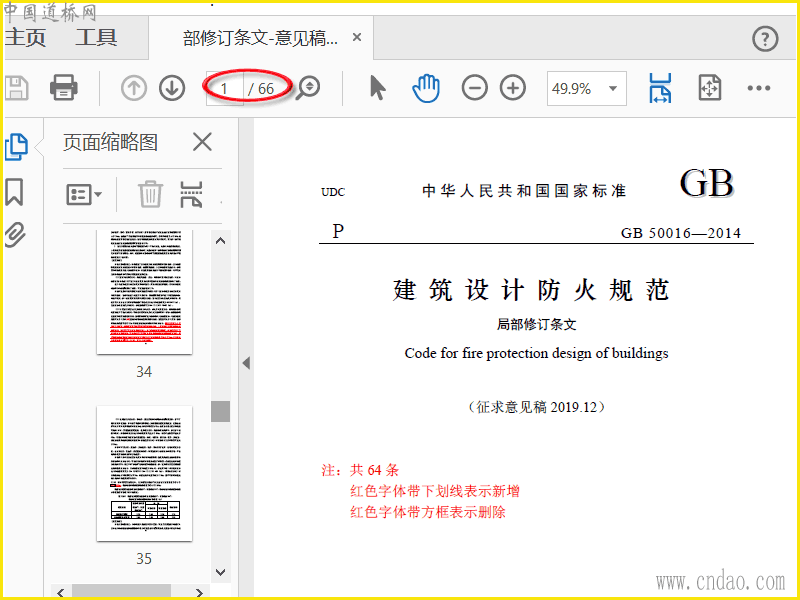This screenshot has width=800, height=600.
Task: Click the fit width scrolling icon
Action: 660,88
